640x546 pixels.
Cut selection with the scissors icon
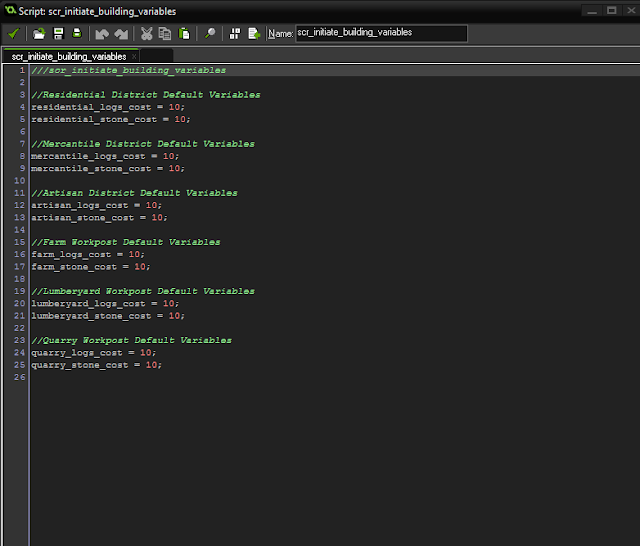(x=146, y=33)
